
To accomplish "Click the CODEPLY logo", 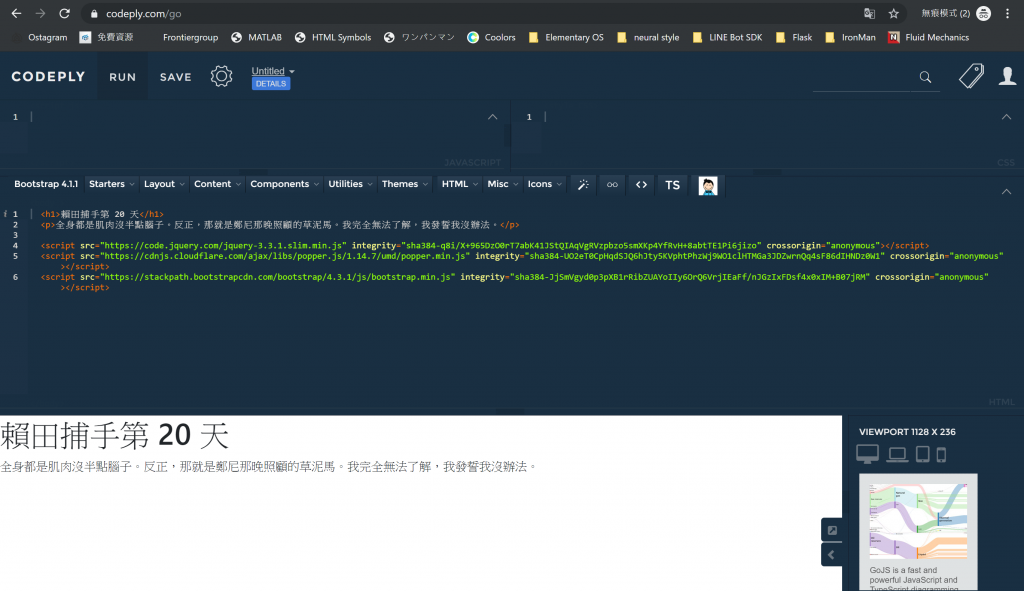I will [x=48, y=76].
